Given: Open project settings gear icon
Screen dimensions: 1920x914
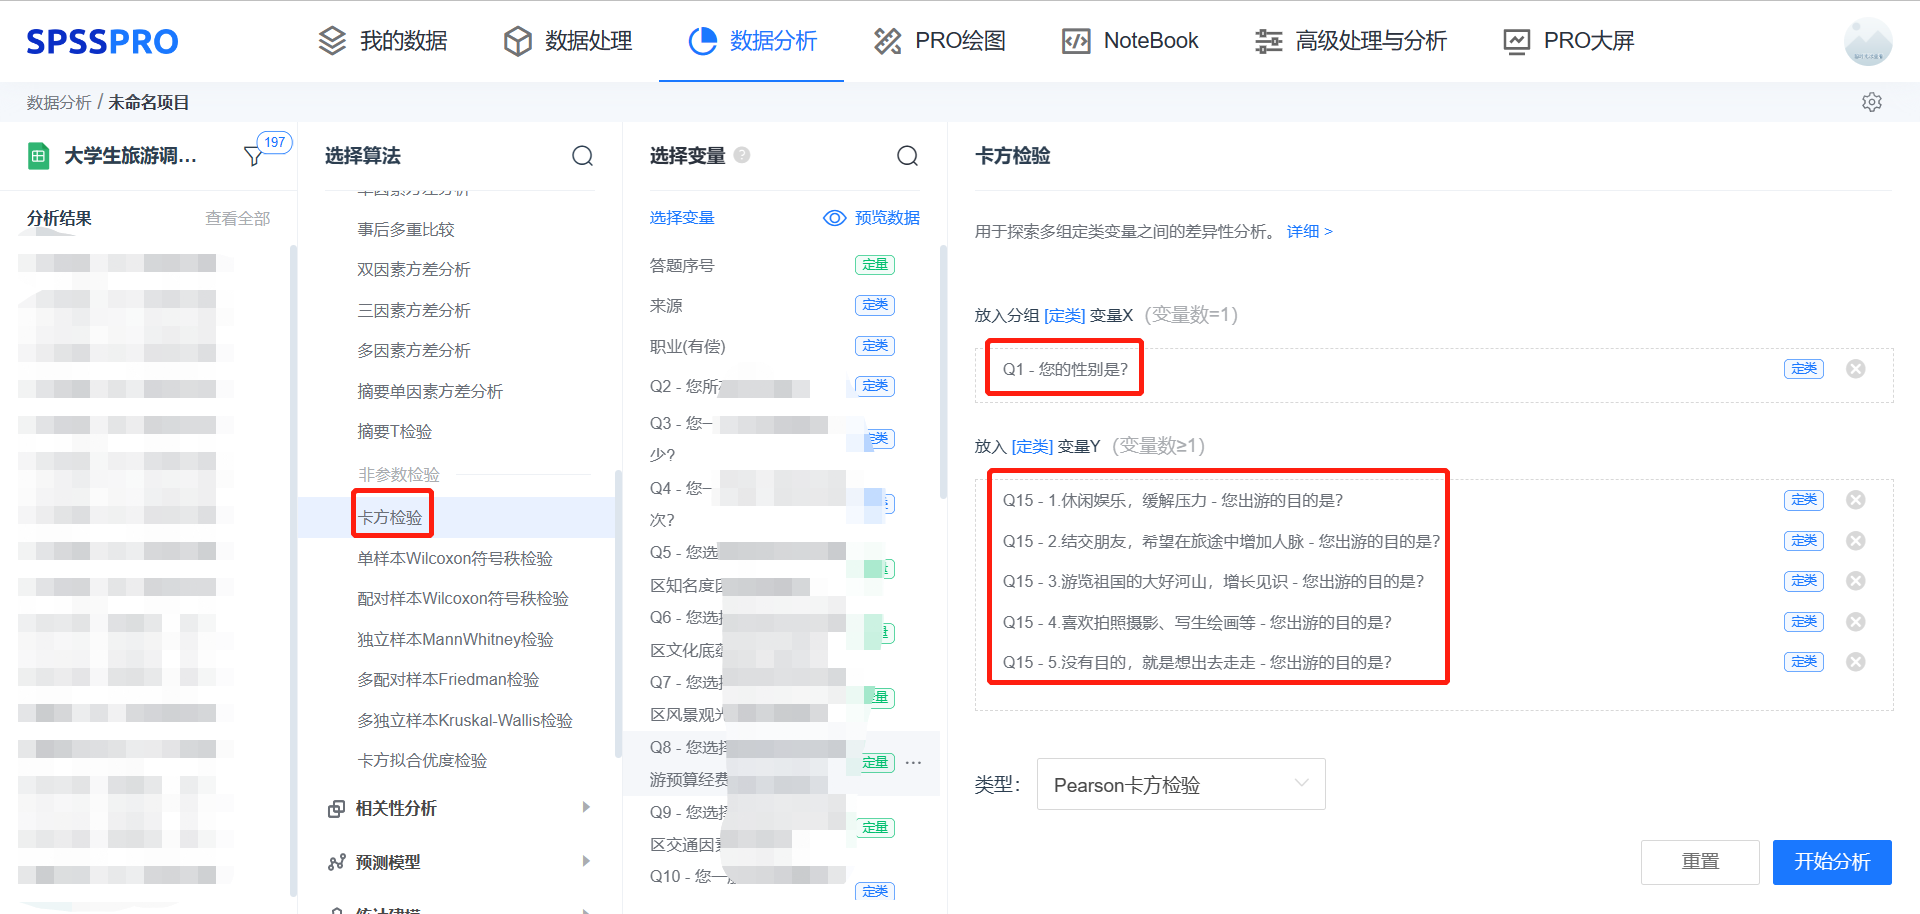Looking at the screenshot, I should coord(1872,102).
